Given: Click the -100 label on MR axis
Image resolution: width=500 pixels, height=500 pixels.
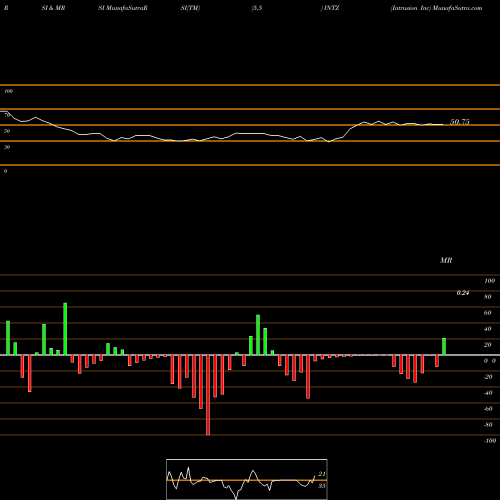Looking at the screenshot, I should [x=490, y=441].
